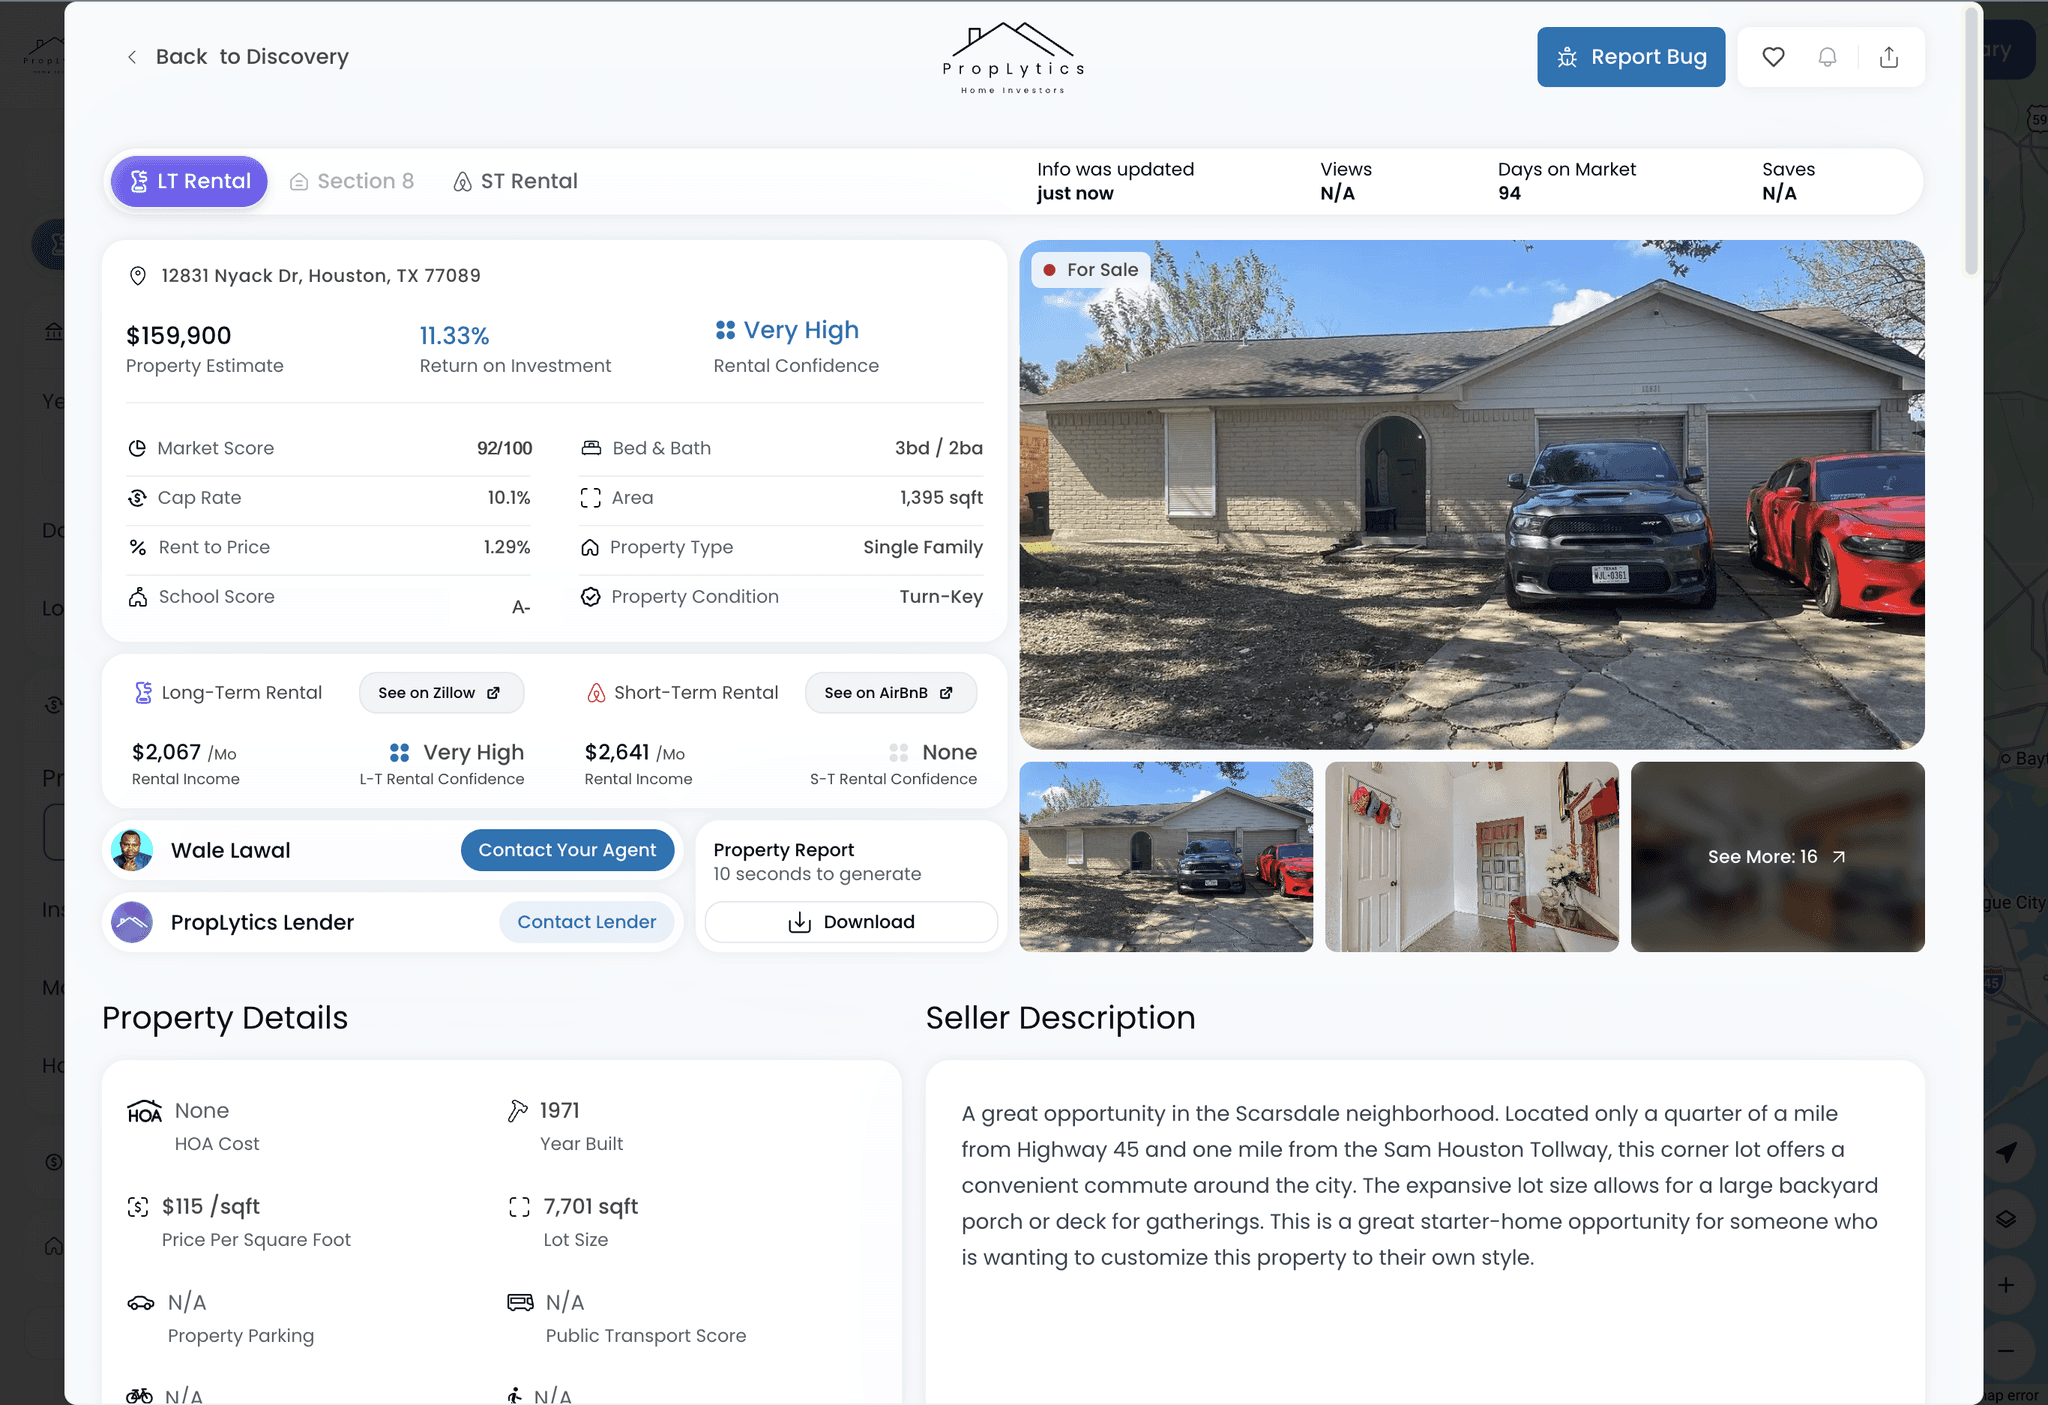2048x1405 pixels.
Task: Click the notification bell icon
Action: pyautogui.click(x=1827, y=57)
